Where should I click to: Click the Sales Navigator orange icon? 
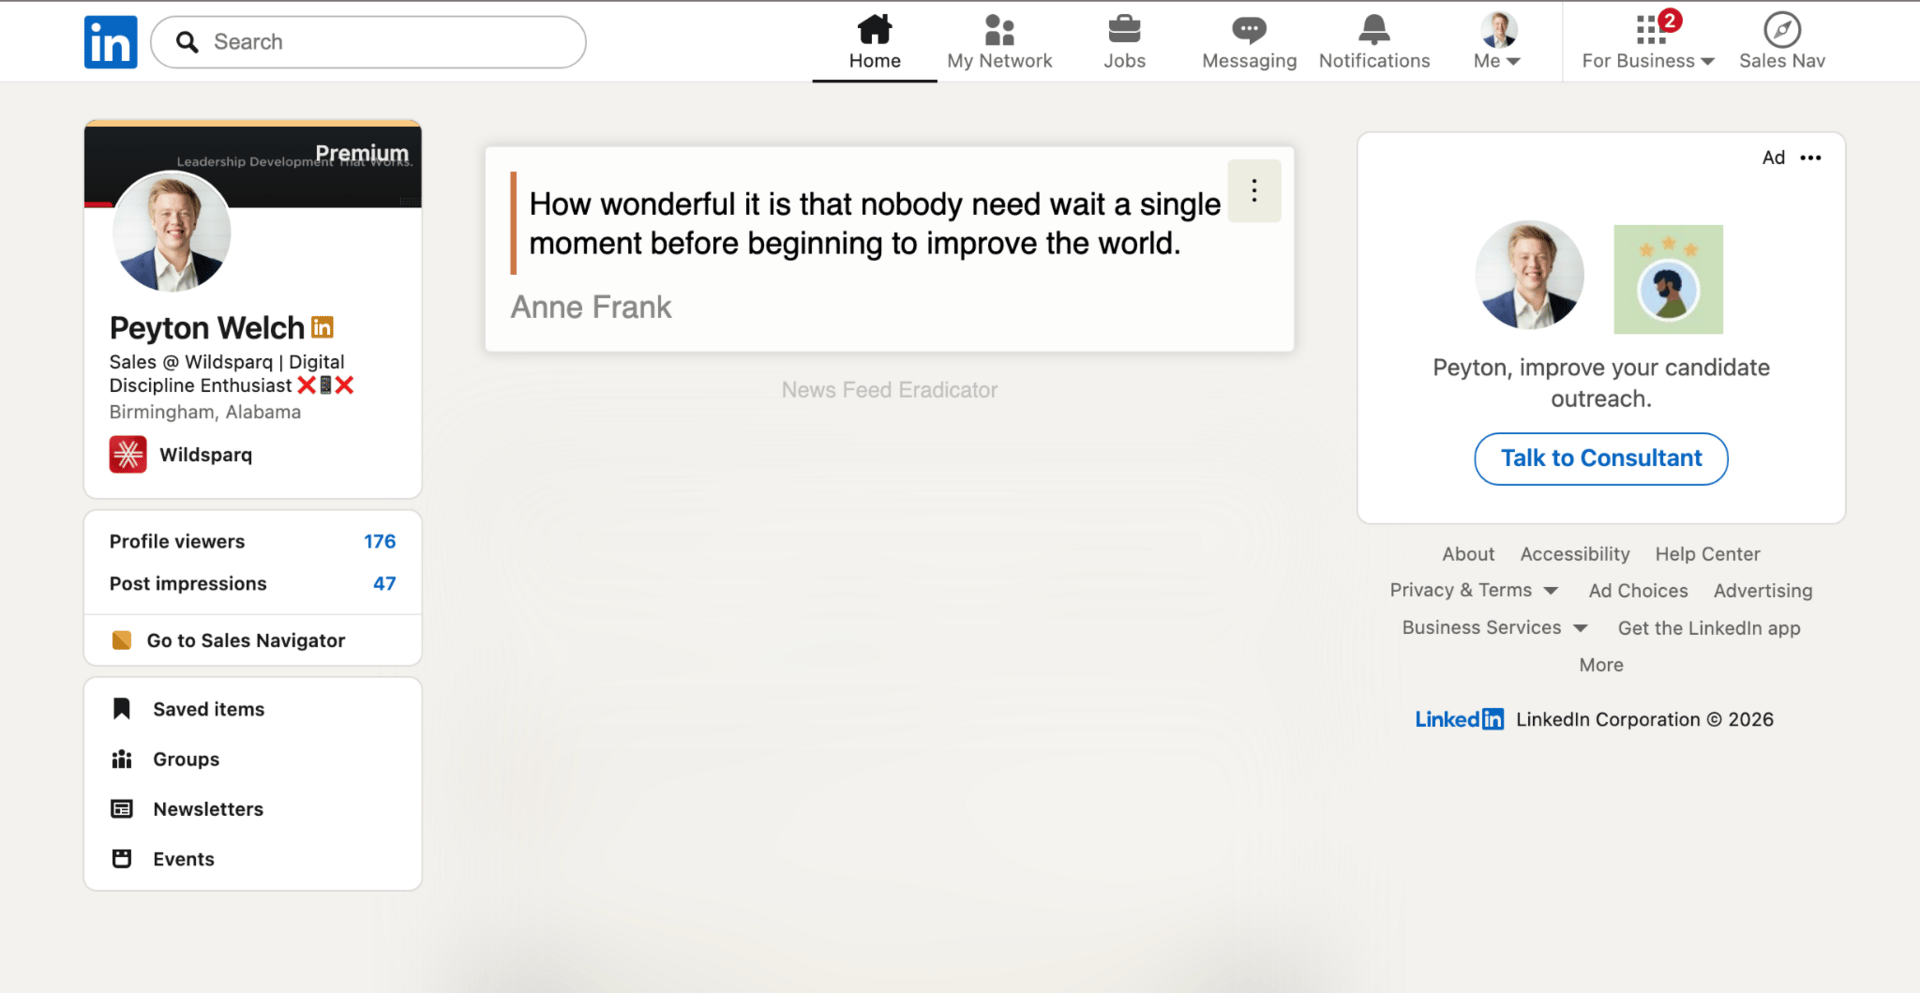(122, 640)
